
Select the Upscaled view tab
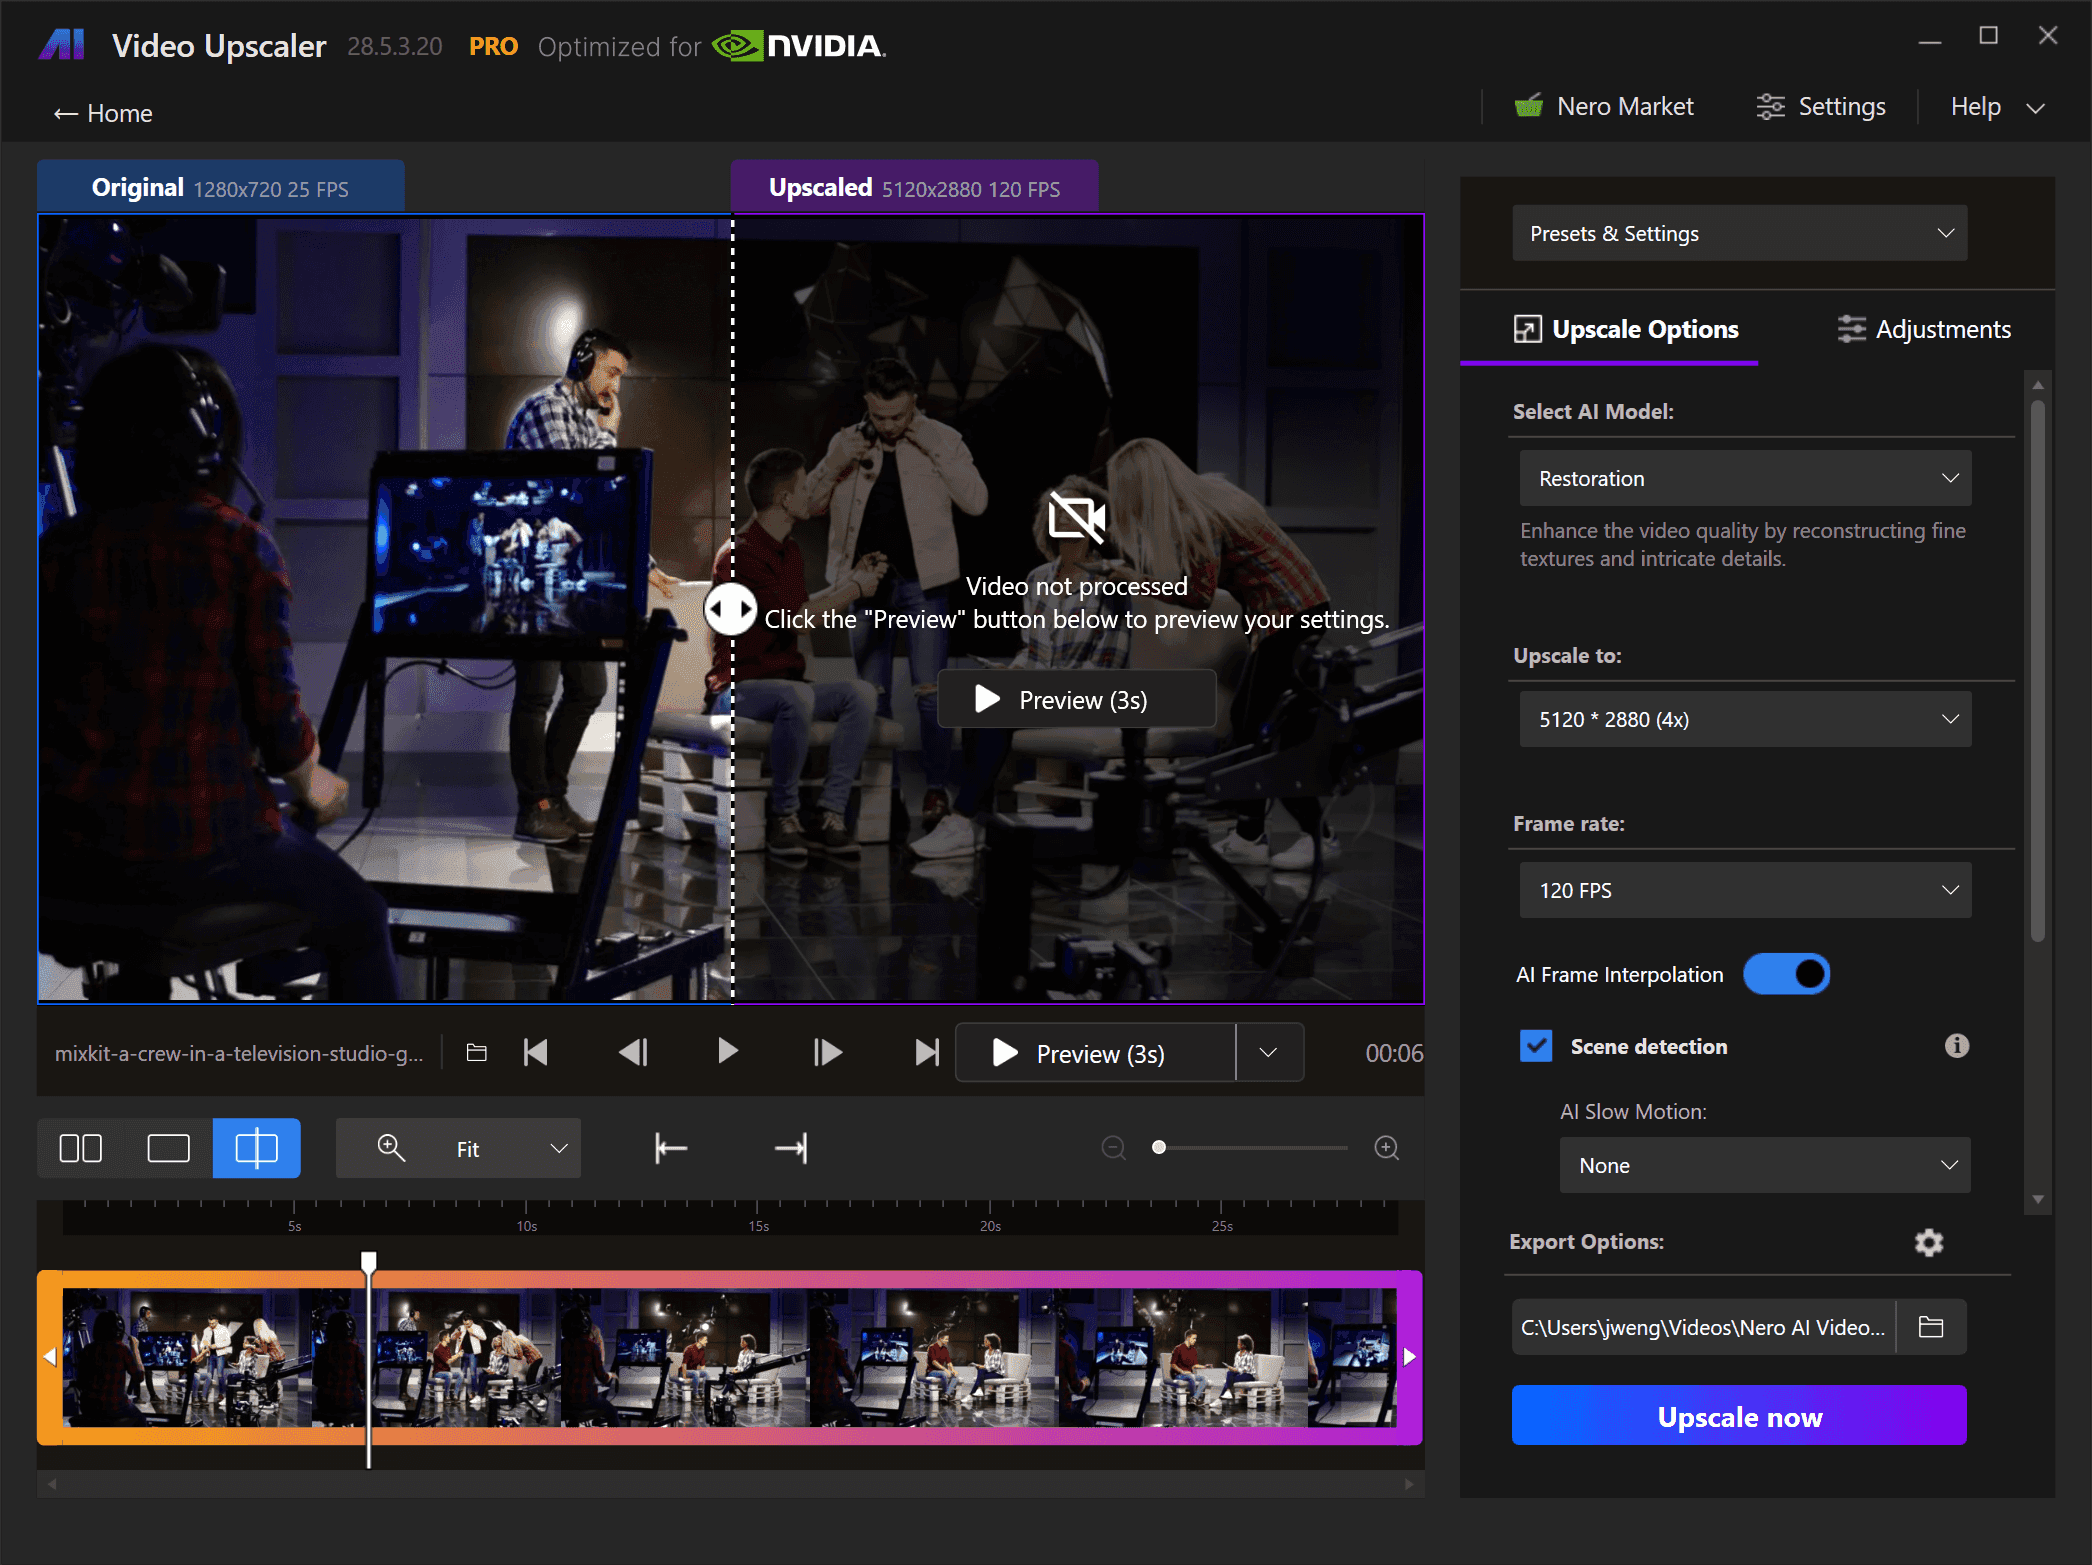[914, 187]
